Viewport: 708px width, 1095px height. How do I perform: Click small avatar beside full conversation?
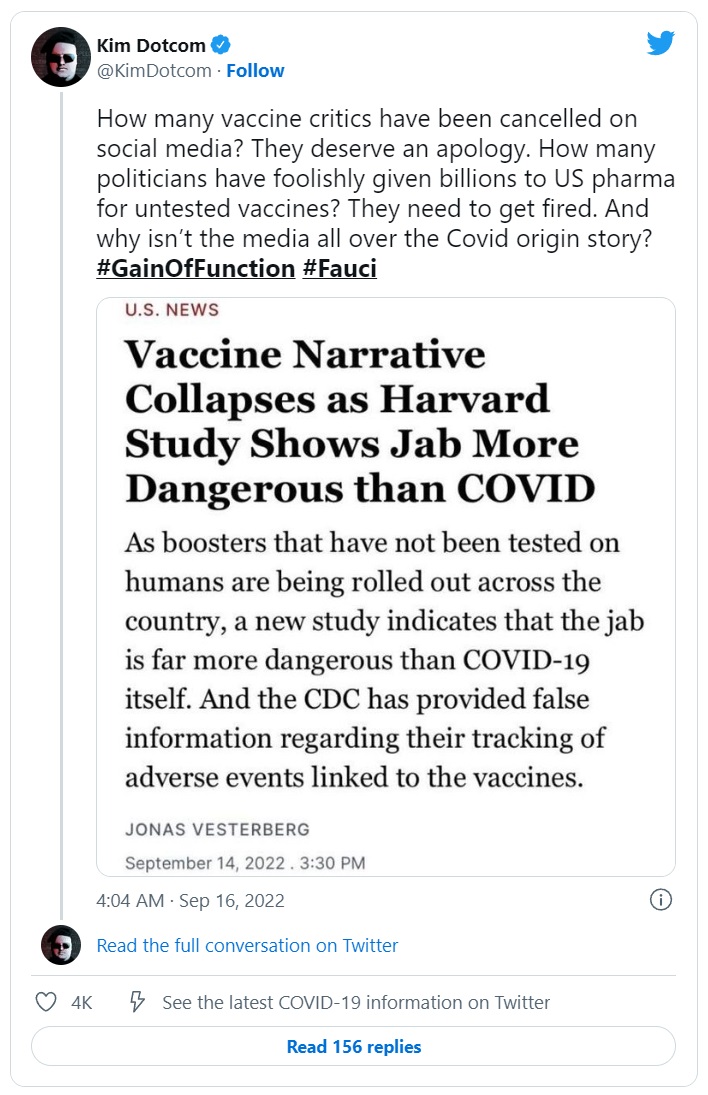[x=61, y=945]
